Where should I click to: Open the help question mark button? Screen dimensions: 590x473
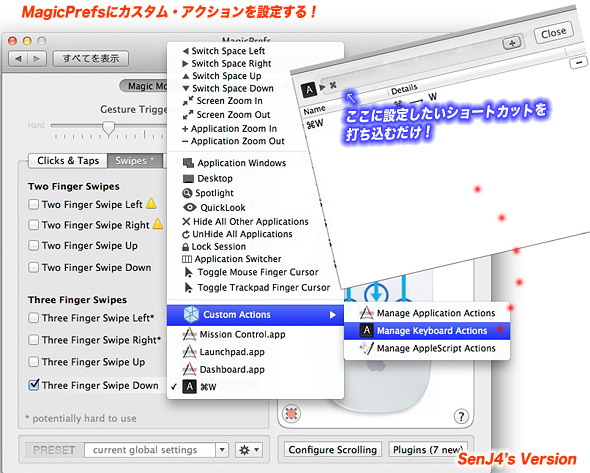(461, 416)
